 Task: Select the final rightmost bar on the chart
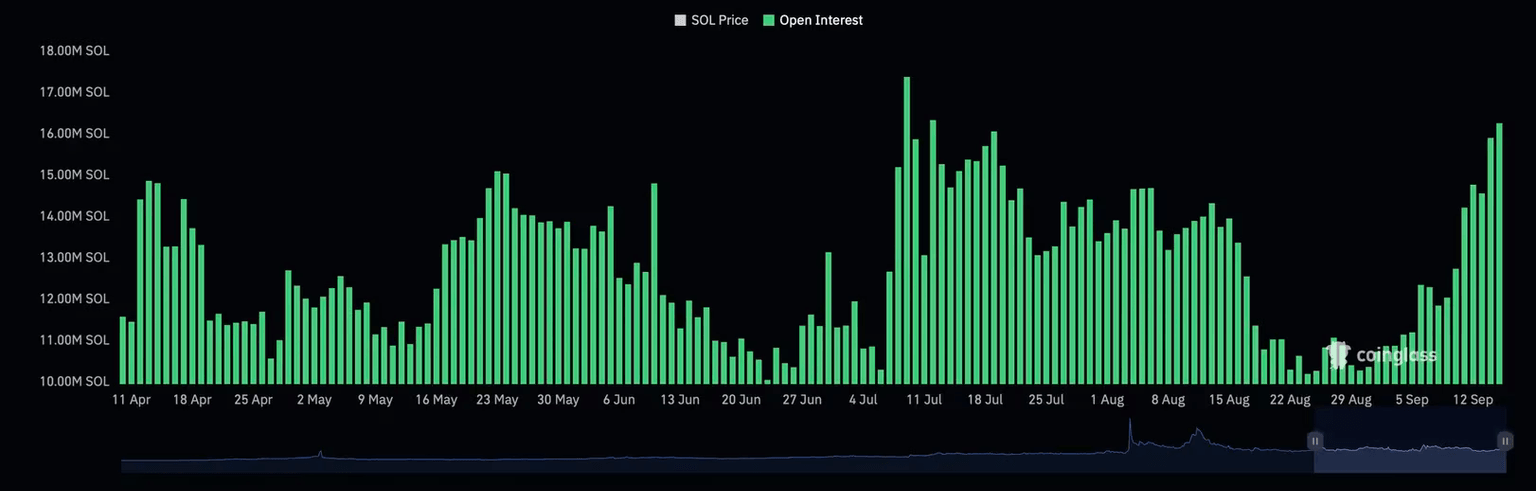click(x=1499, y=254)
